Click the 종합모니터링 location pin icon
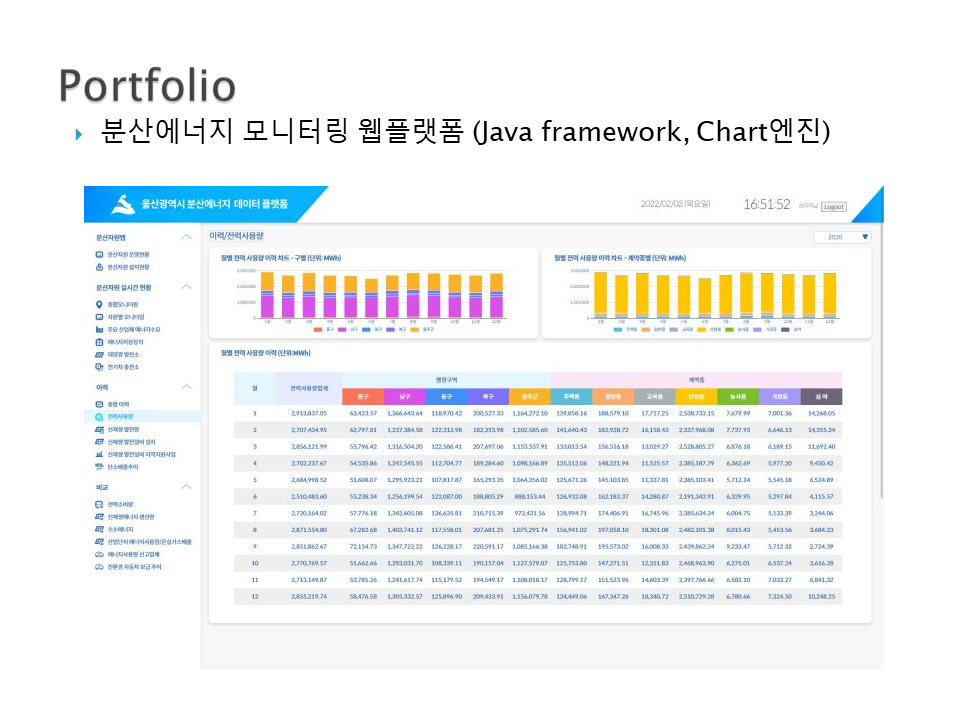 [99, 304]
